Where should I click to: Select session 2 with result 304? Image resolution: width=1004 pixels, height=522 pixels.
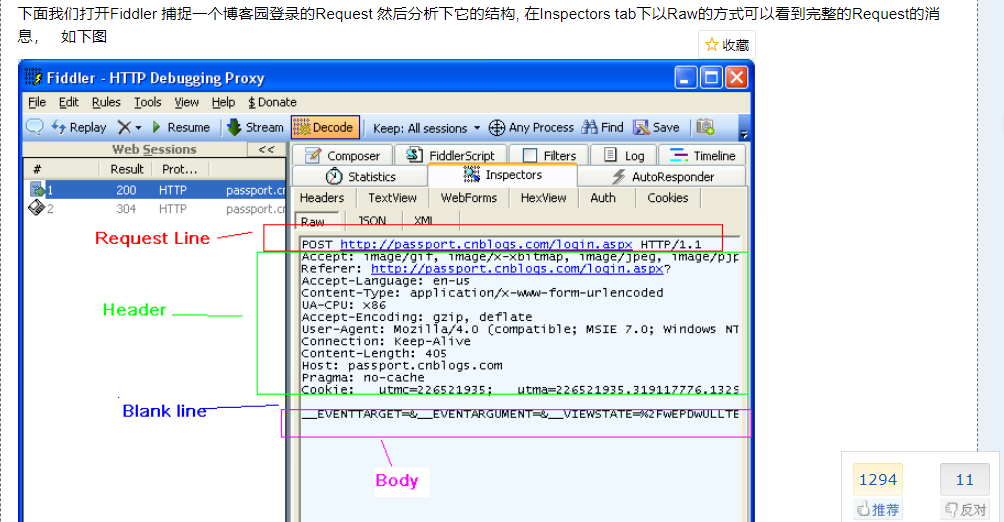pos(154,209)
